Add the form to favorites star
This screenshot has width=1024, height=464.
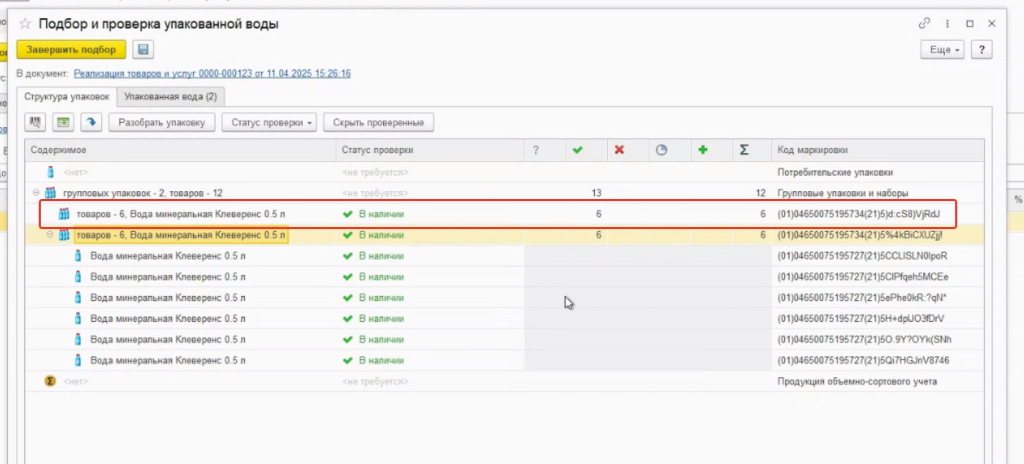point(25,23)
